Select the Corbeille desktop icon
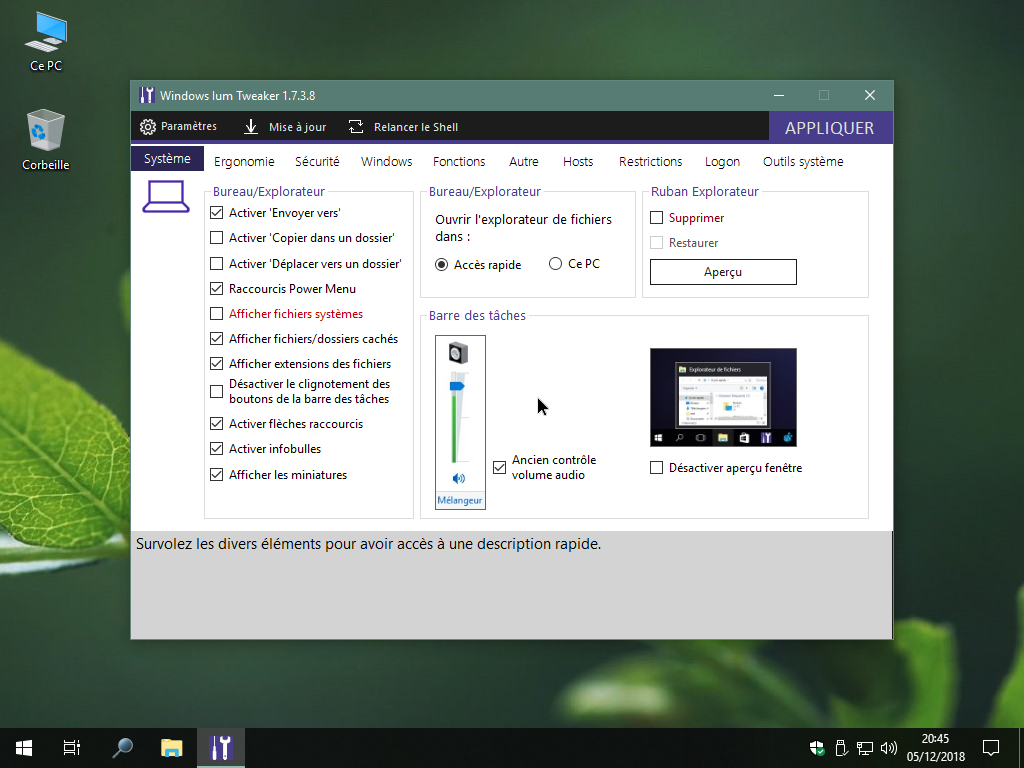Viewport: 1024px width, 768px height. (46, 140)
